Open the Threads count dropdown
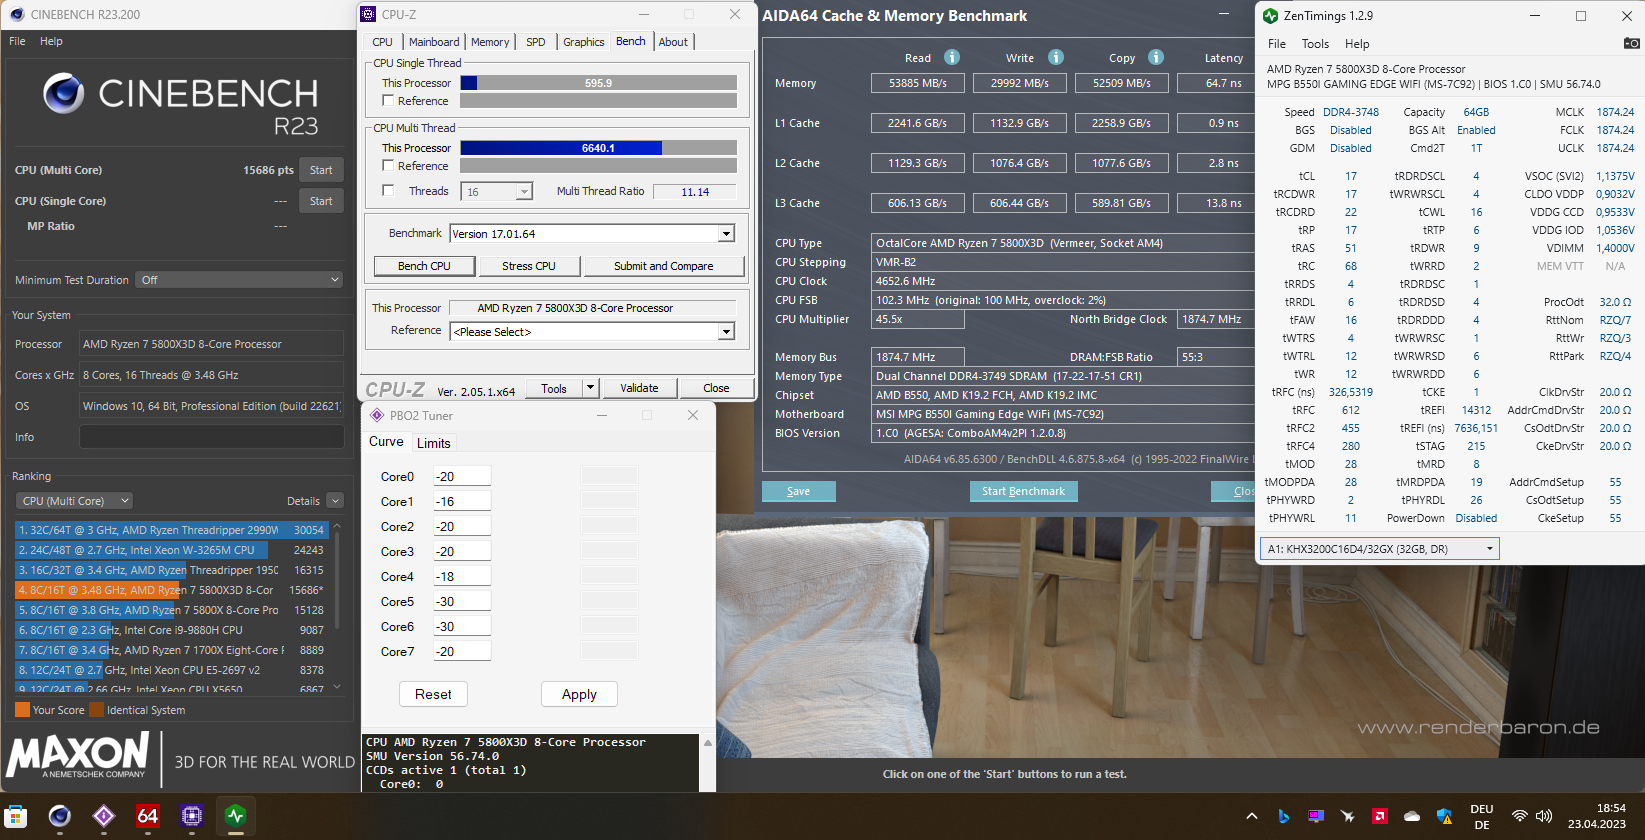1645x840 pixels. [523, 191]
